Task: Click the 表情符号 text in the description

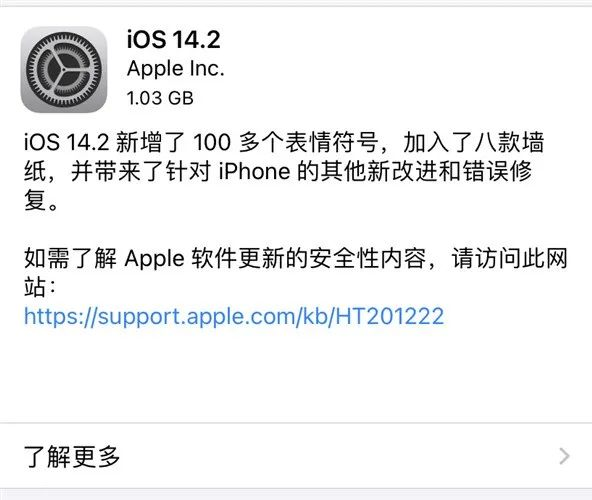Action: pos(332,142)
